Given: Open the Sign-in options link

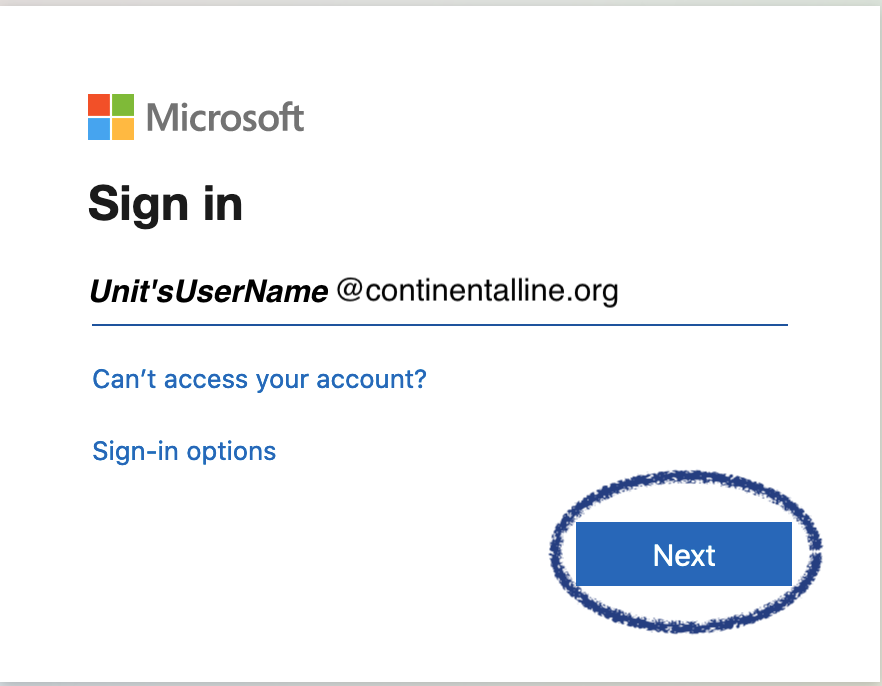Looking at the screenshot, I should point(184,451).
